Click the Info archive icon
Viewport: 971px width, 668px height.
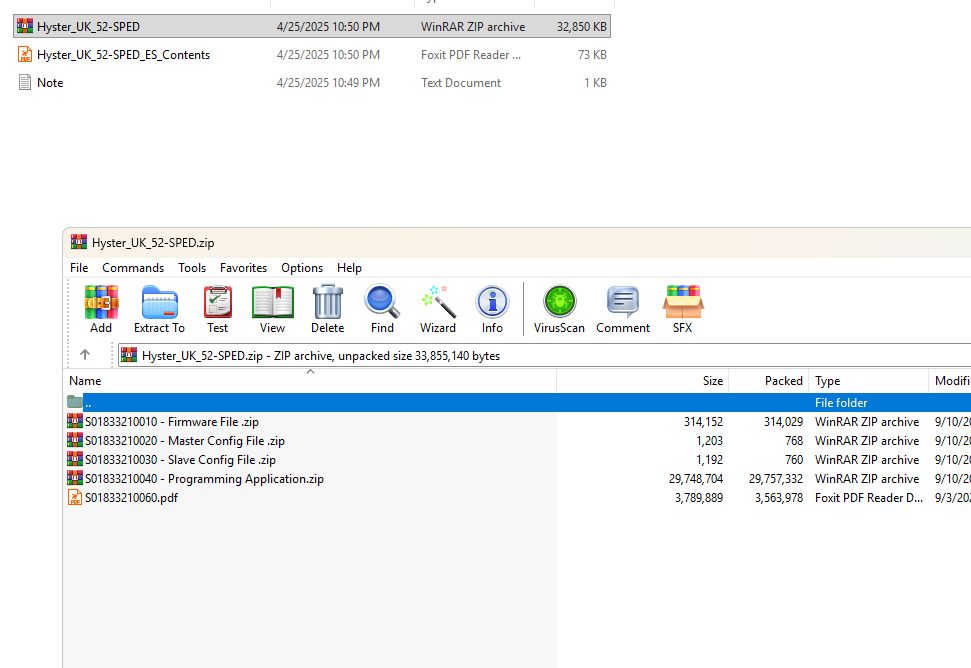pyautogui.click(x=492, y=308)
